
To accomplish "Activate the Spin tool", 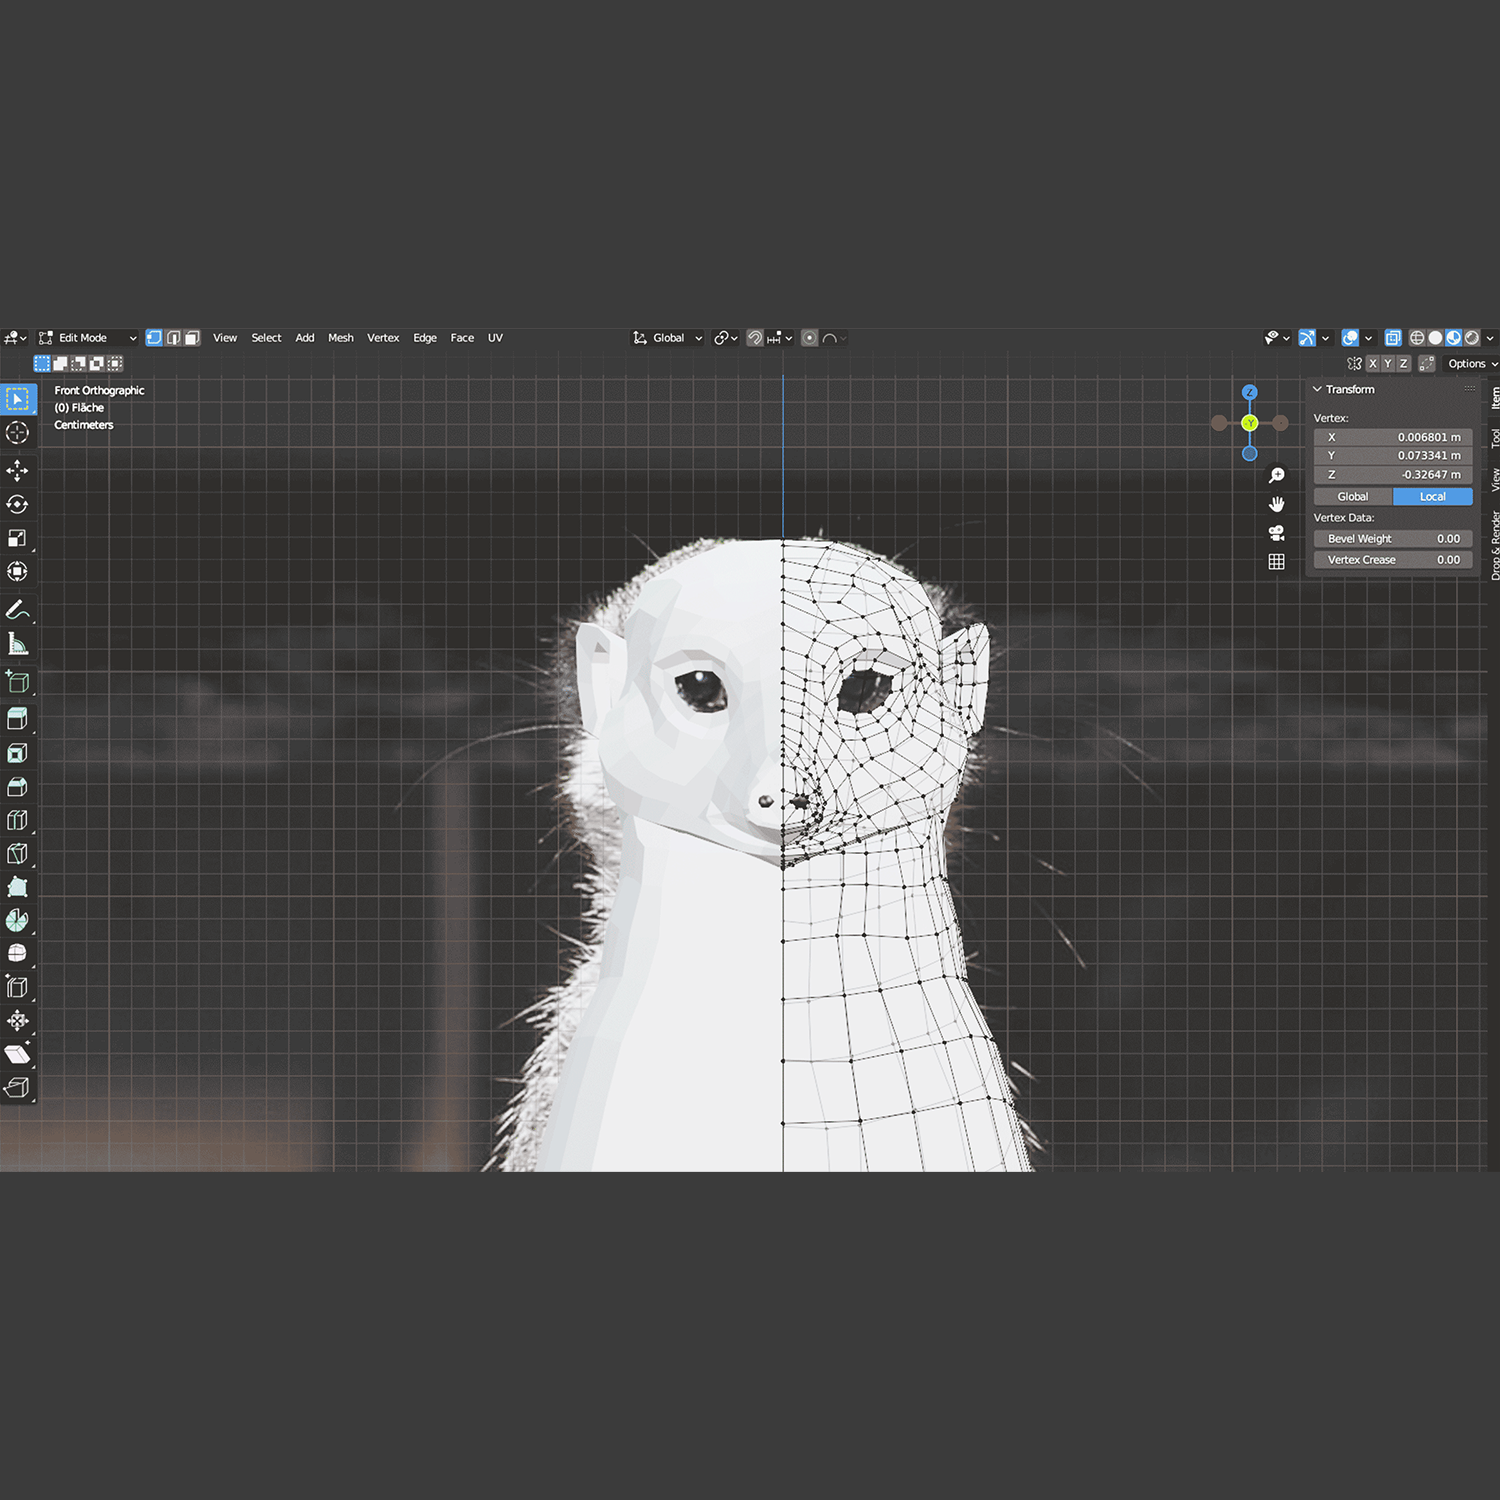I will pyautogui.click(x=17, y=920).
